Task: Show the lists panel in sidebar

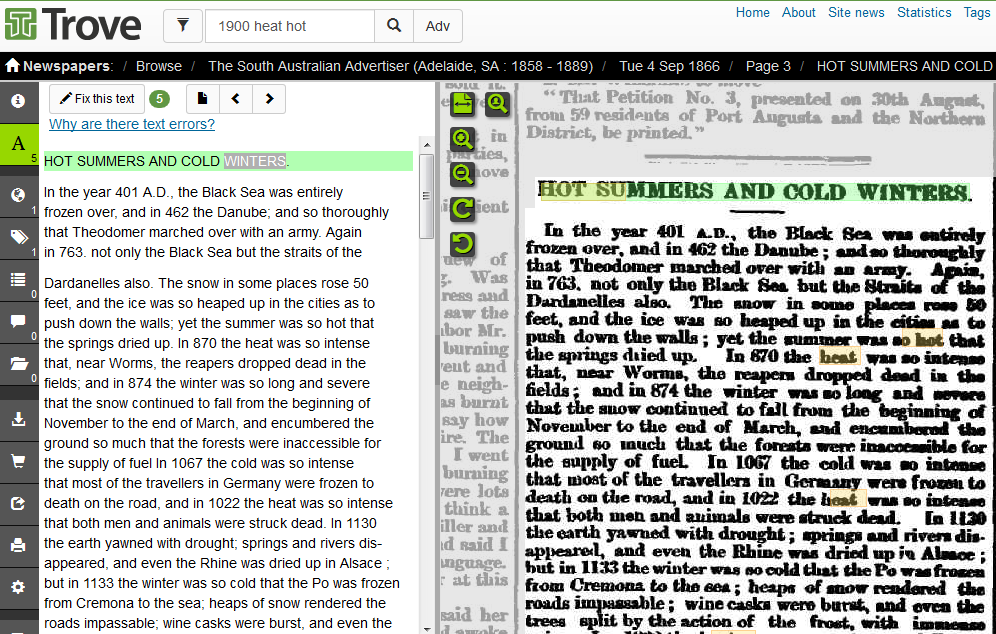Action: [x=18, y=279]
